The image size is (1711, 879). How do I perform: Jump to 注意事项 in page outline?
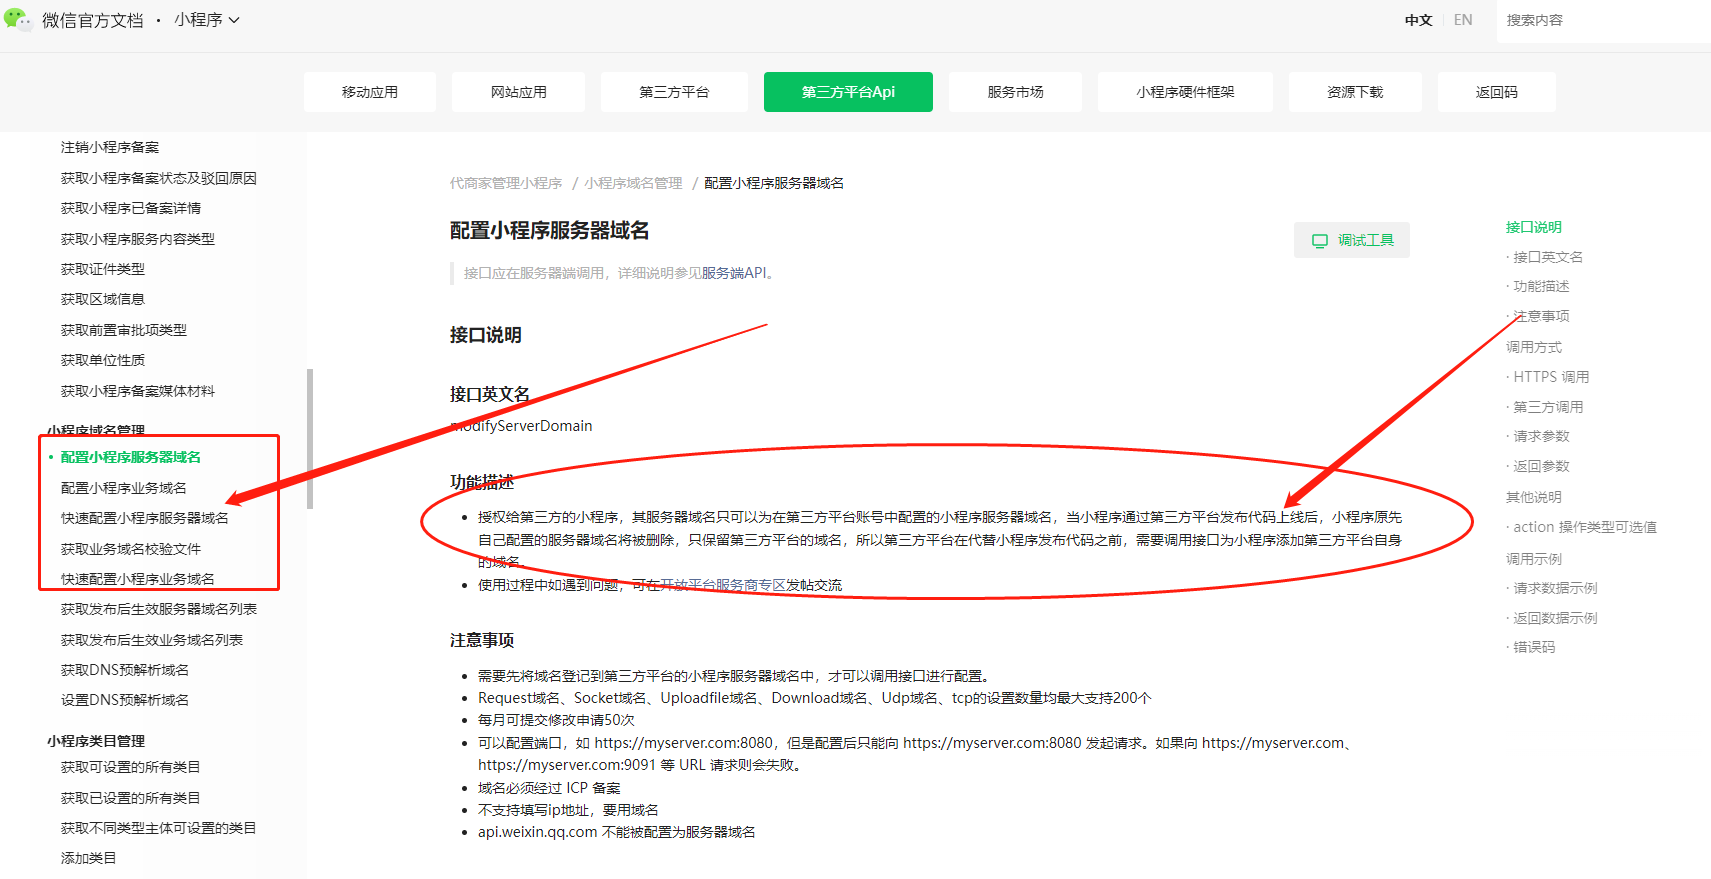click(1541, 316)
